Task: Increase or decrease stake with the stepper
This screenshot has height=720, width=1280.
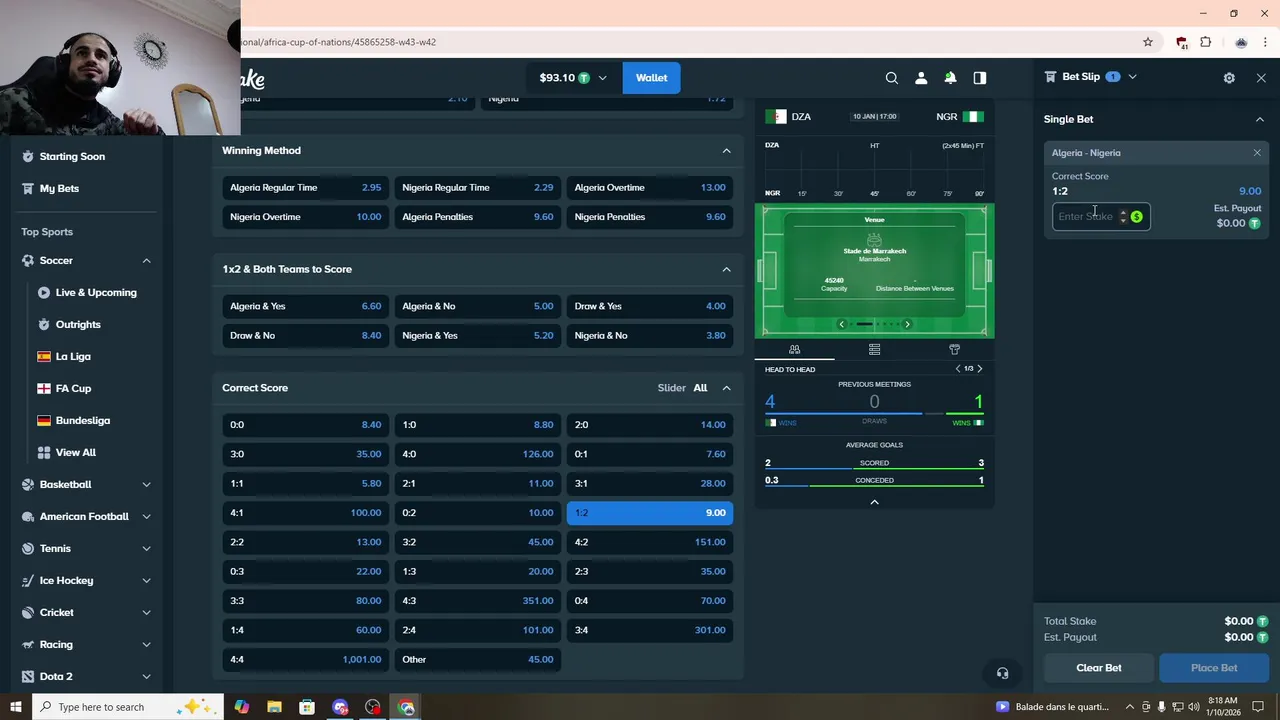Action: click(x=1123, y=217)
